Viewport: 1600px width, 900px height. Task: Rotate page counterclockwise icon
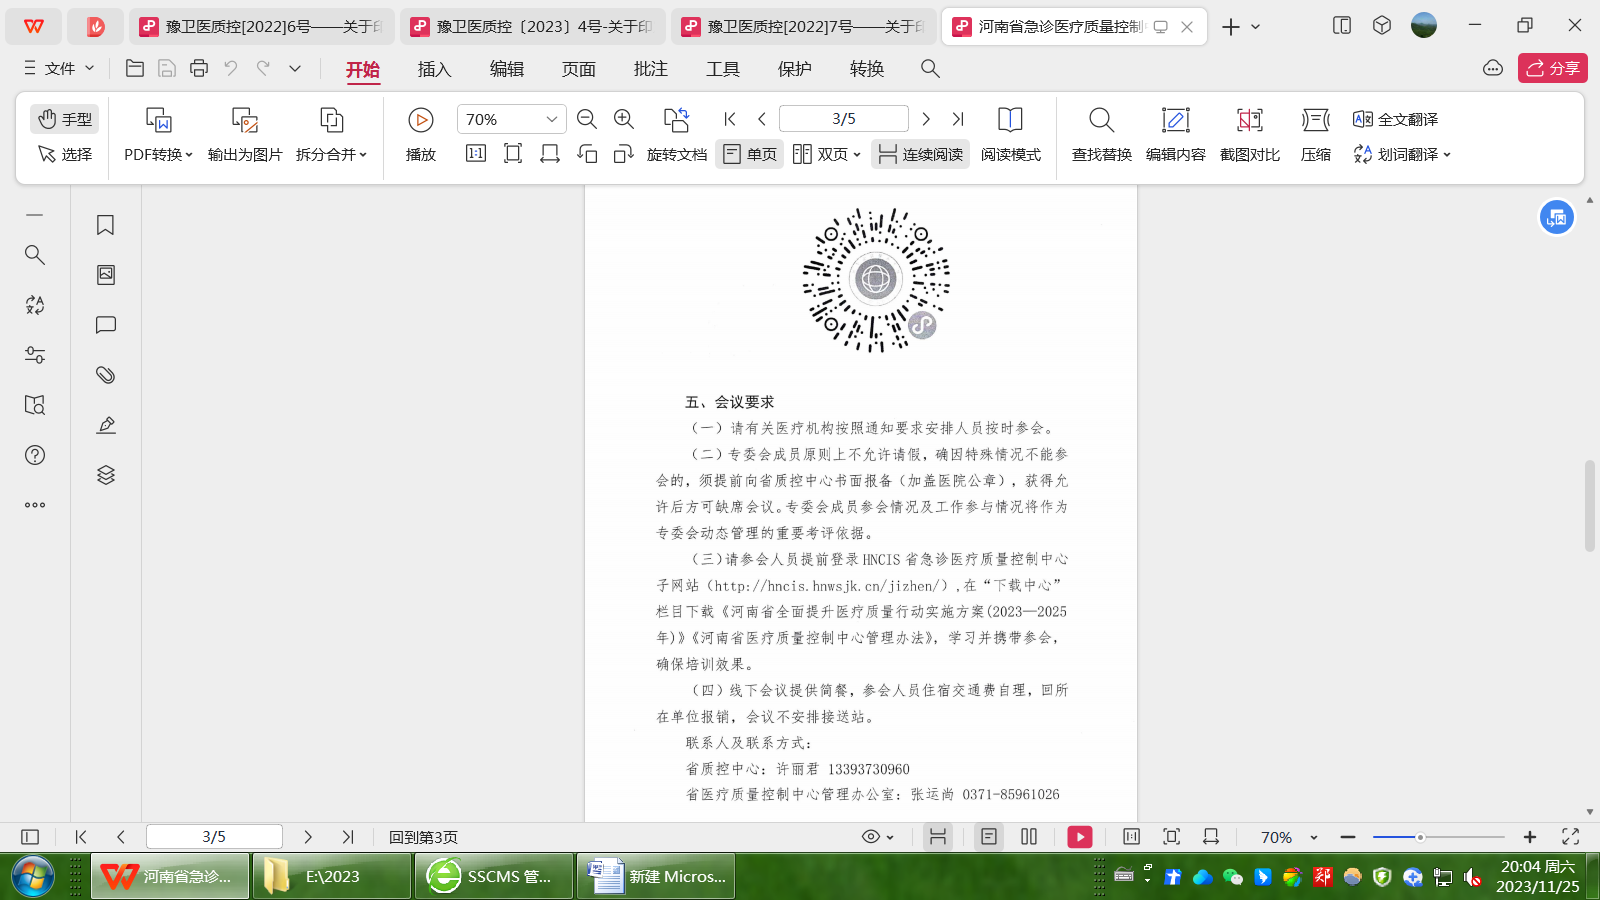tap(587, 153)
